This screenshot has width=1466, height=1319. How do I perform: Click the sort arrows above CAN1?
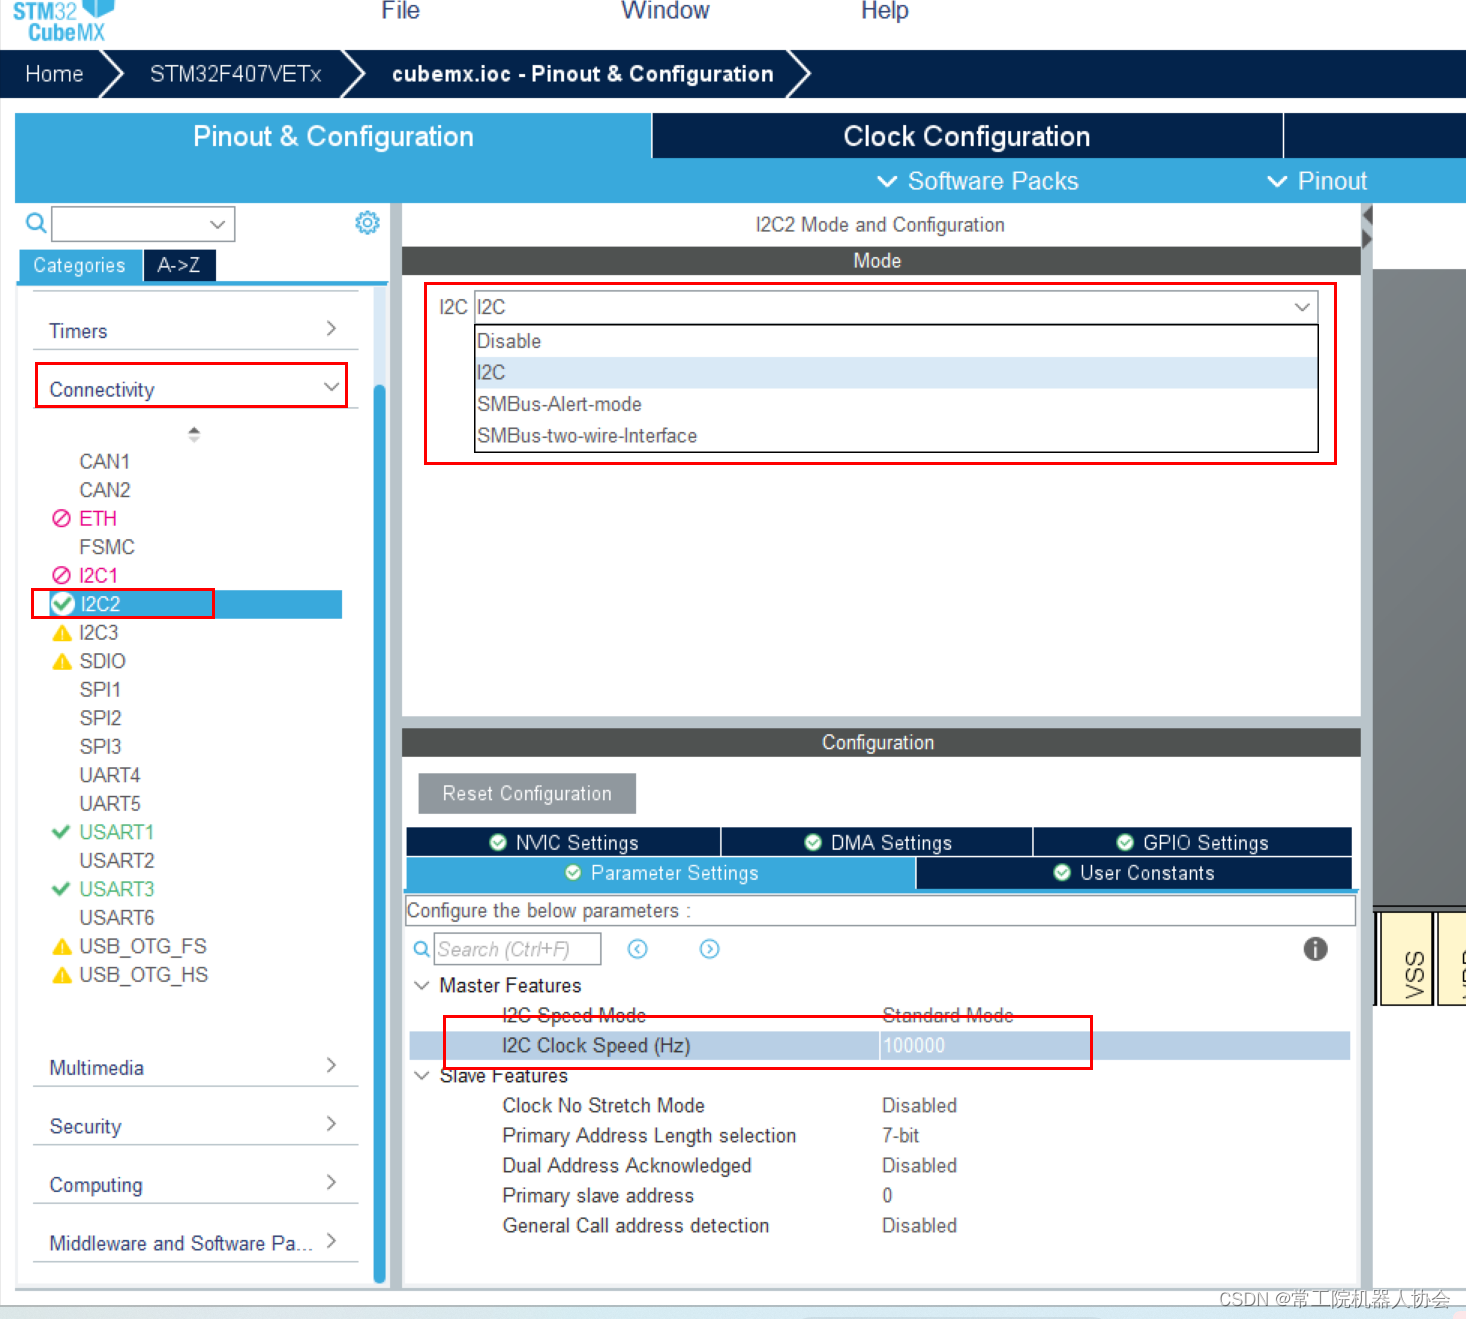coord(194,434)
